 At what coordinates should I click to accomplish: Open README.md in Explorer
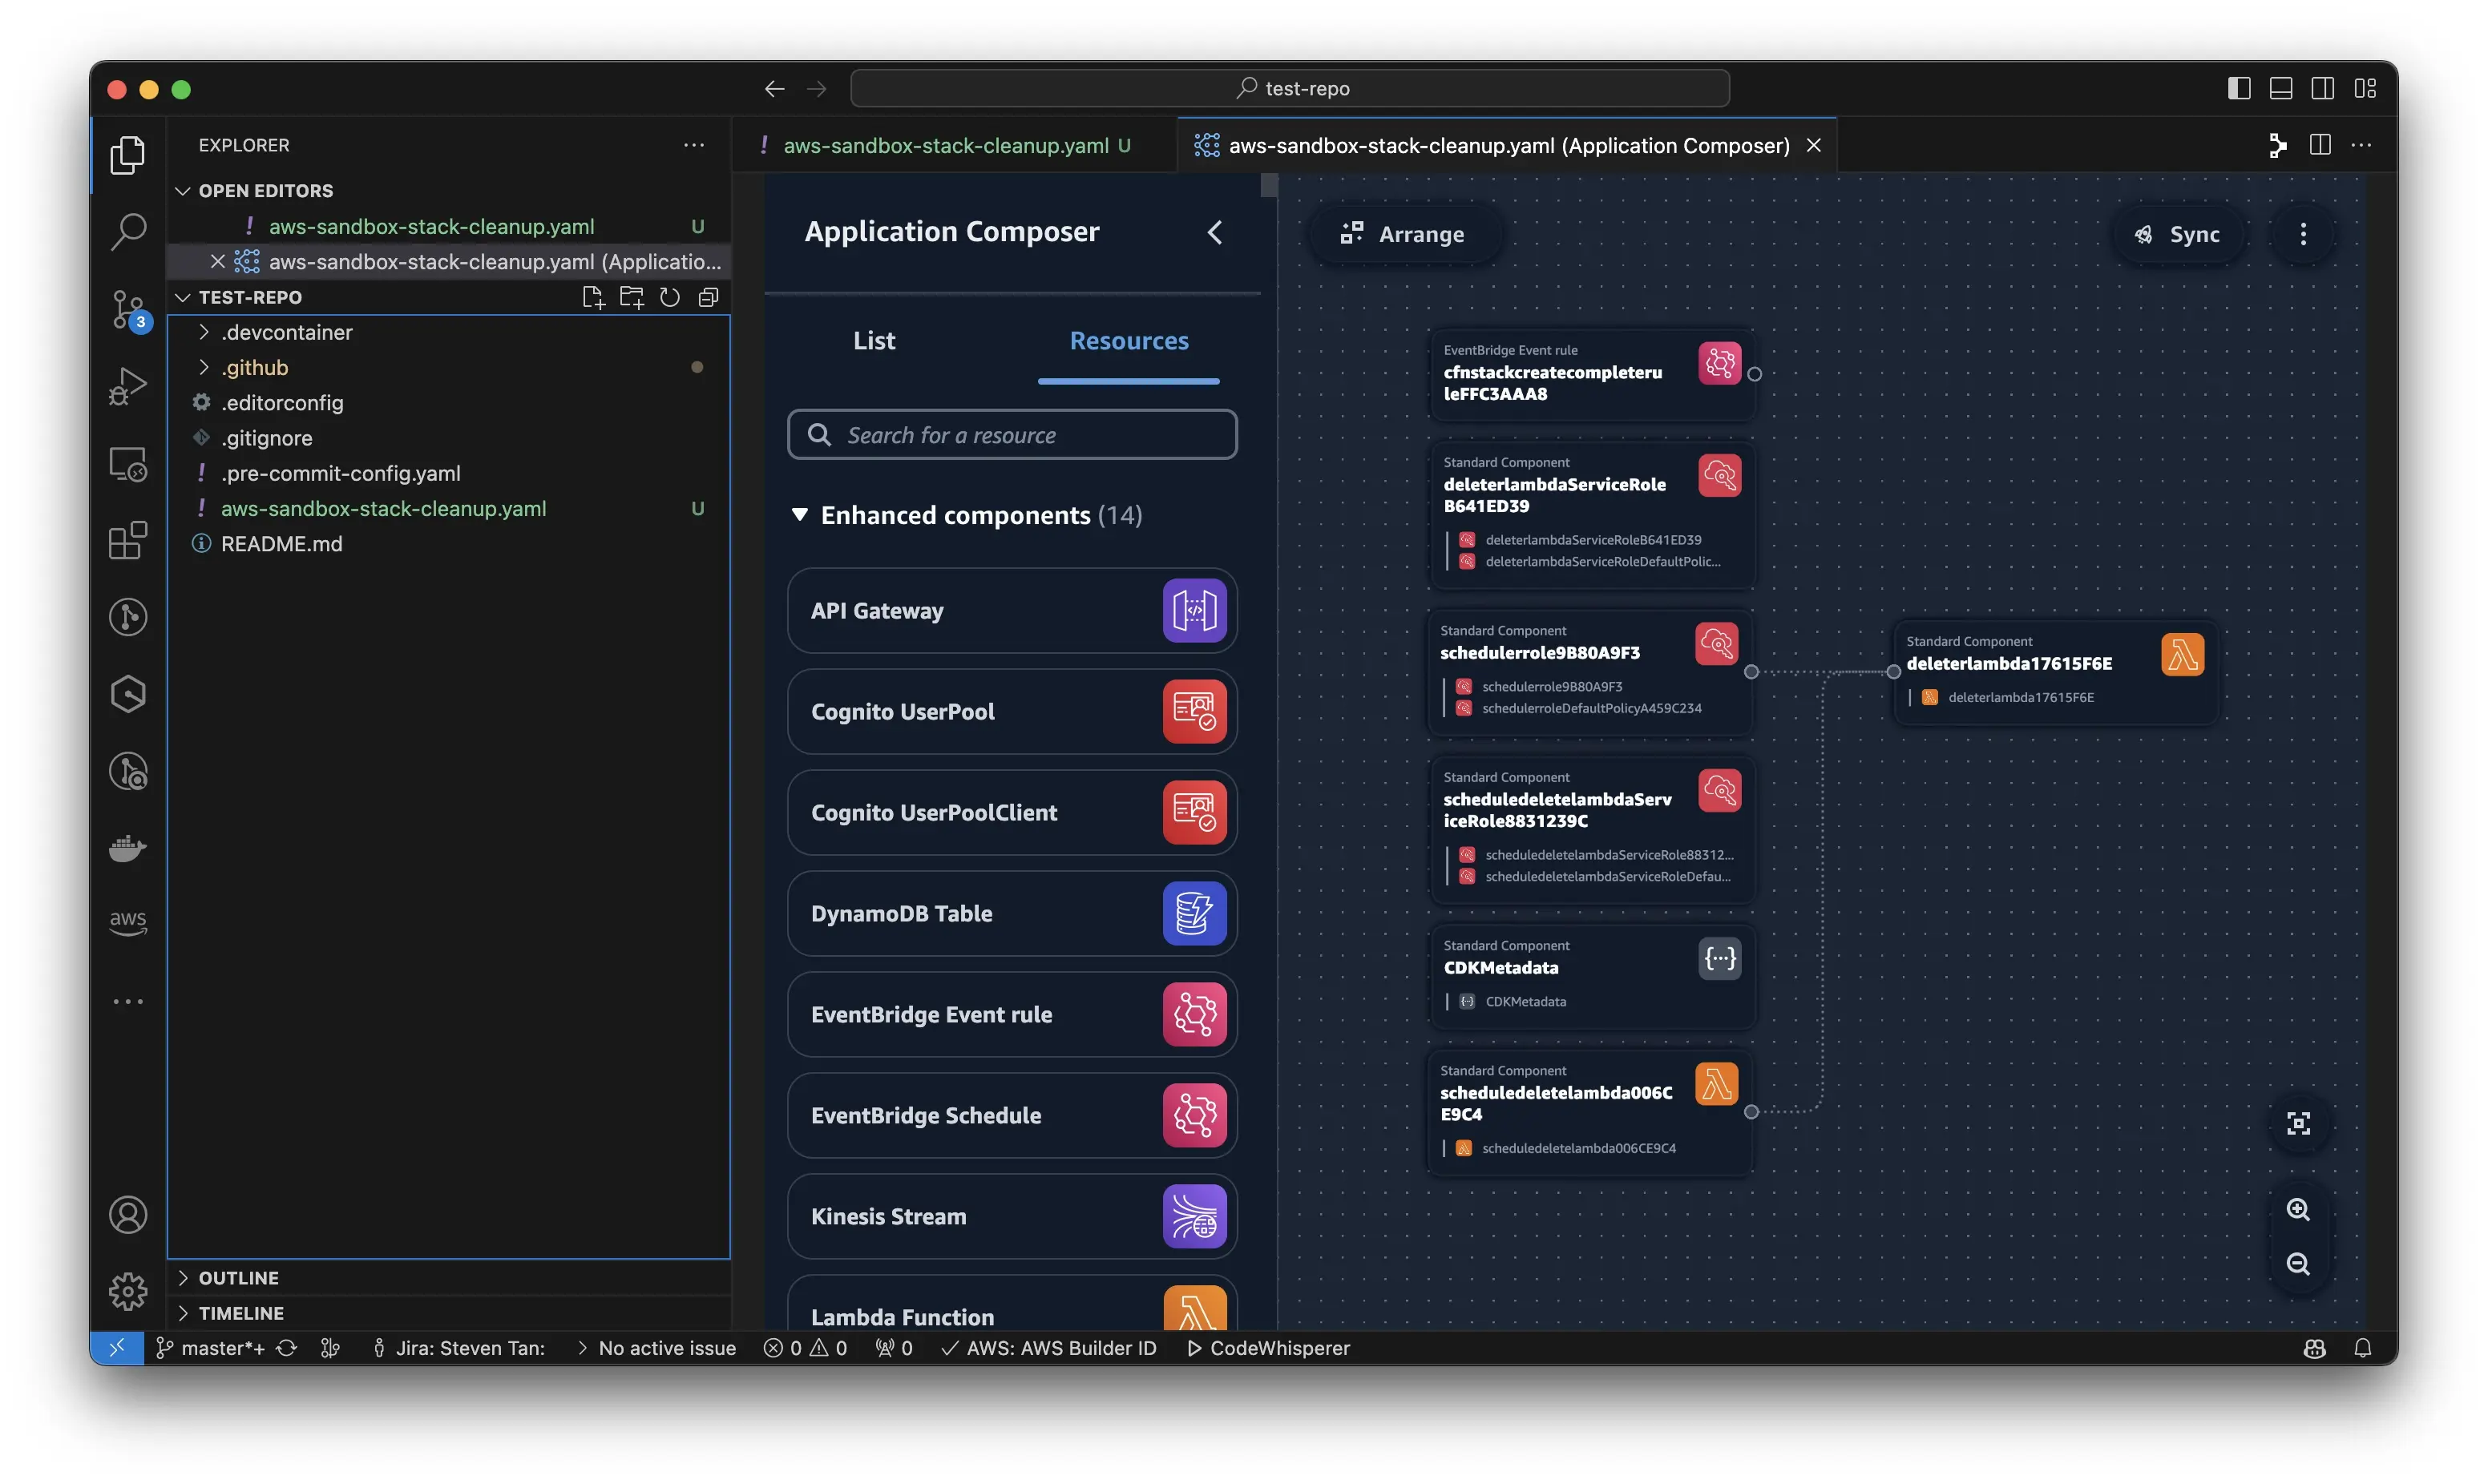click(281, 543)
